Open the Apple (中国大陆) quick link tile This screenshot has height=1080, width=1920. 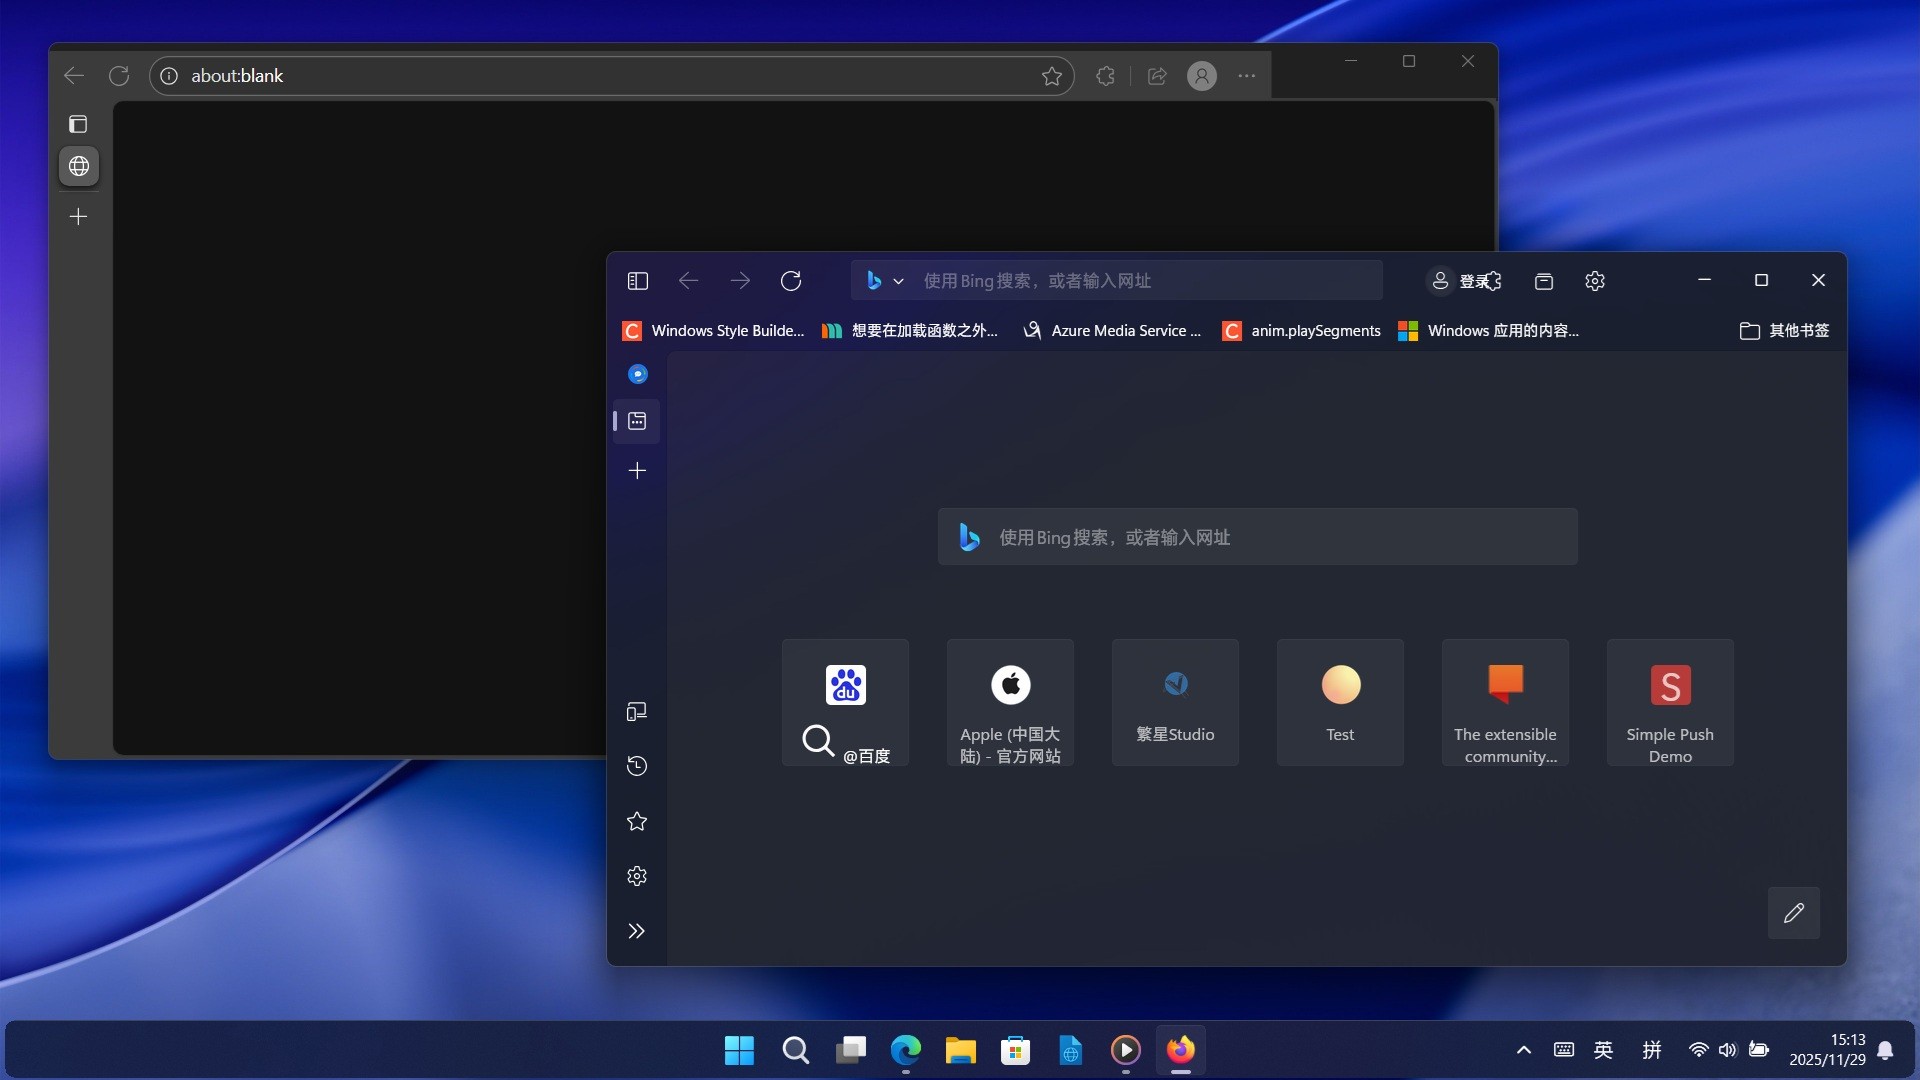point(1010,703)
